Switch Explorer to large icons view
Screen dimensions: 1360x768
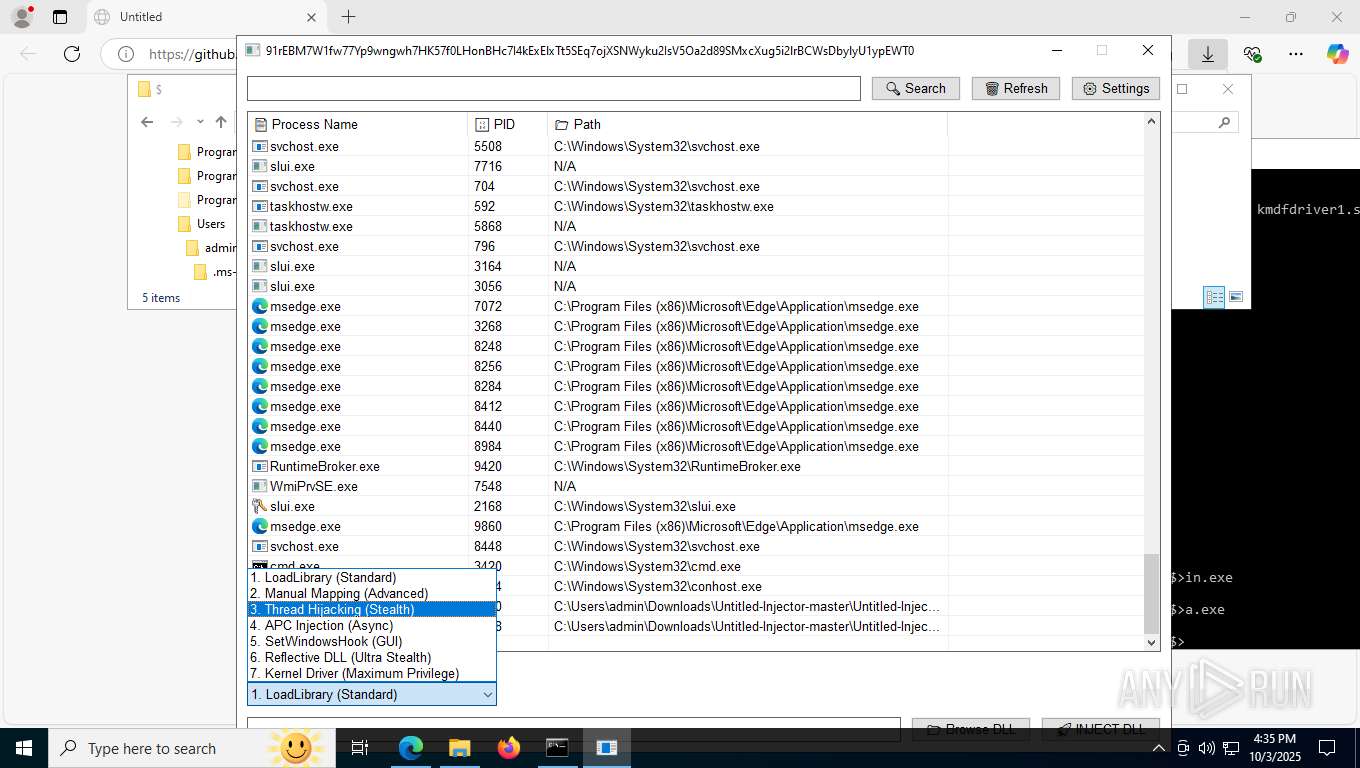click(1236, 297)
